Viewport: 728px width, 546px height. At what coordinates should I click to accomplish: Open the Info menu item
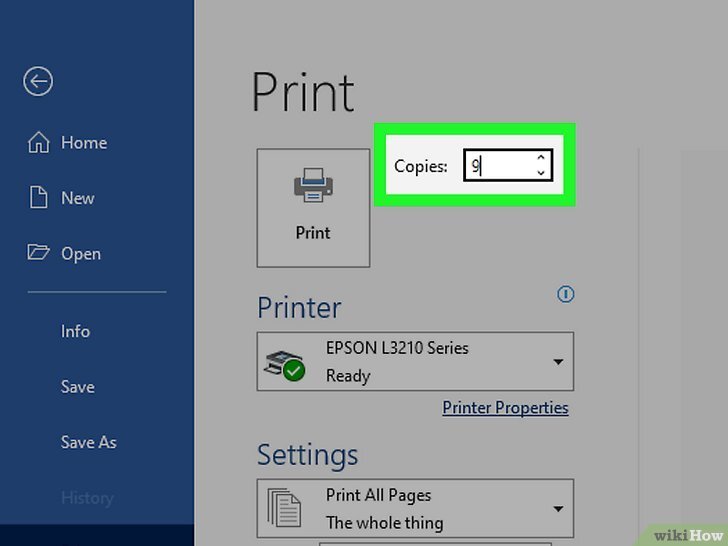tap(75, 331)
